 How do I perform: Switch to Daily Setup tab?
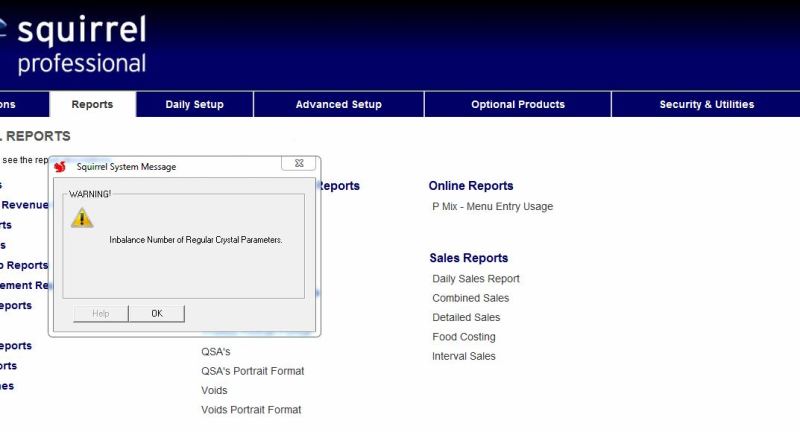[194, 105]
